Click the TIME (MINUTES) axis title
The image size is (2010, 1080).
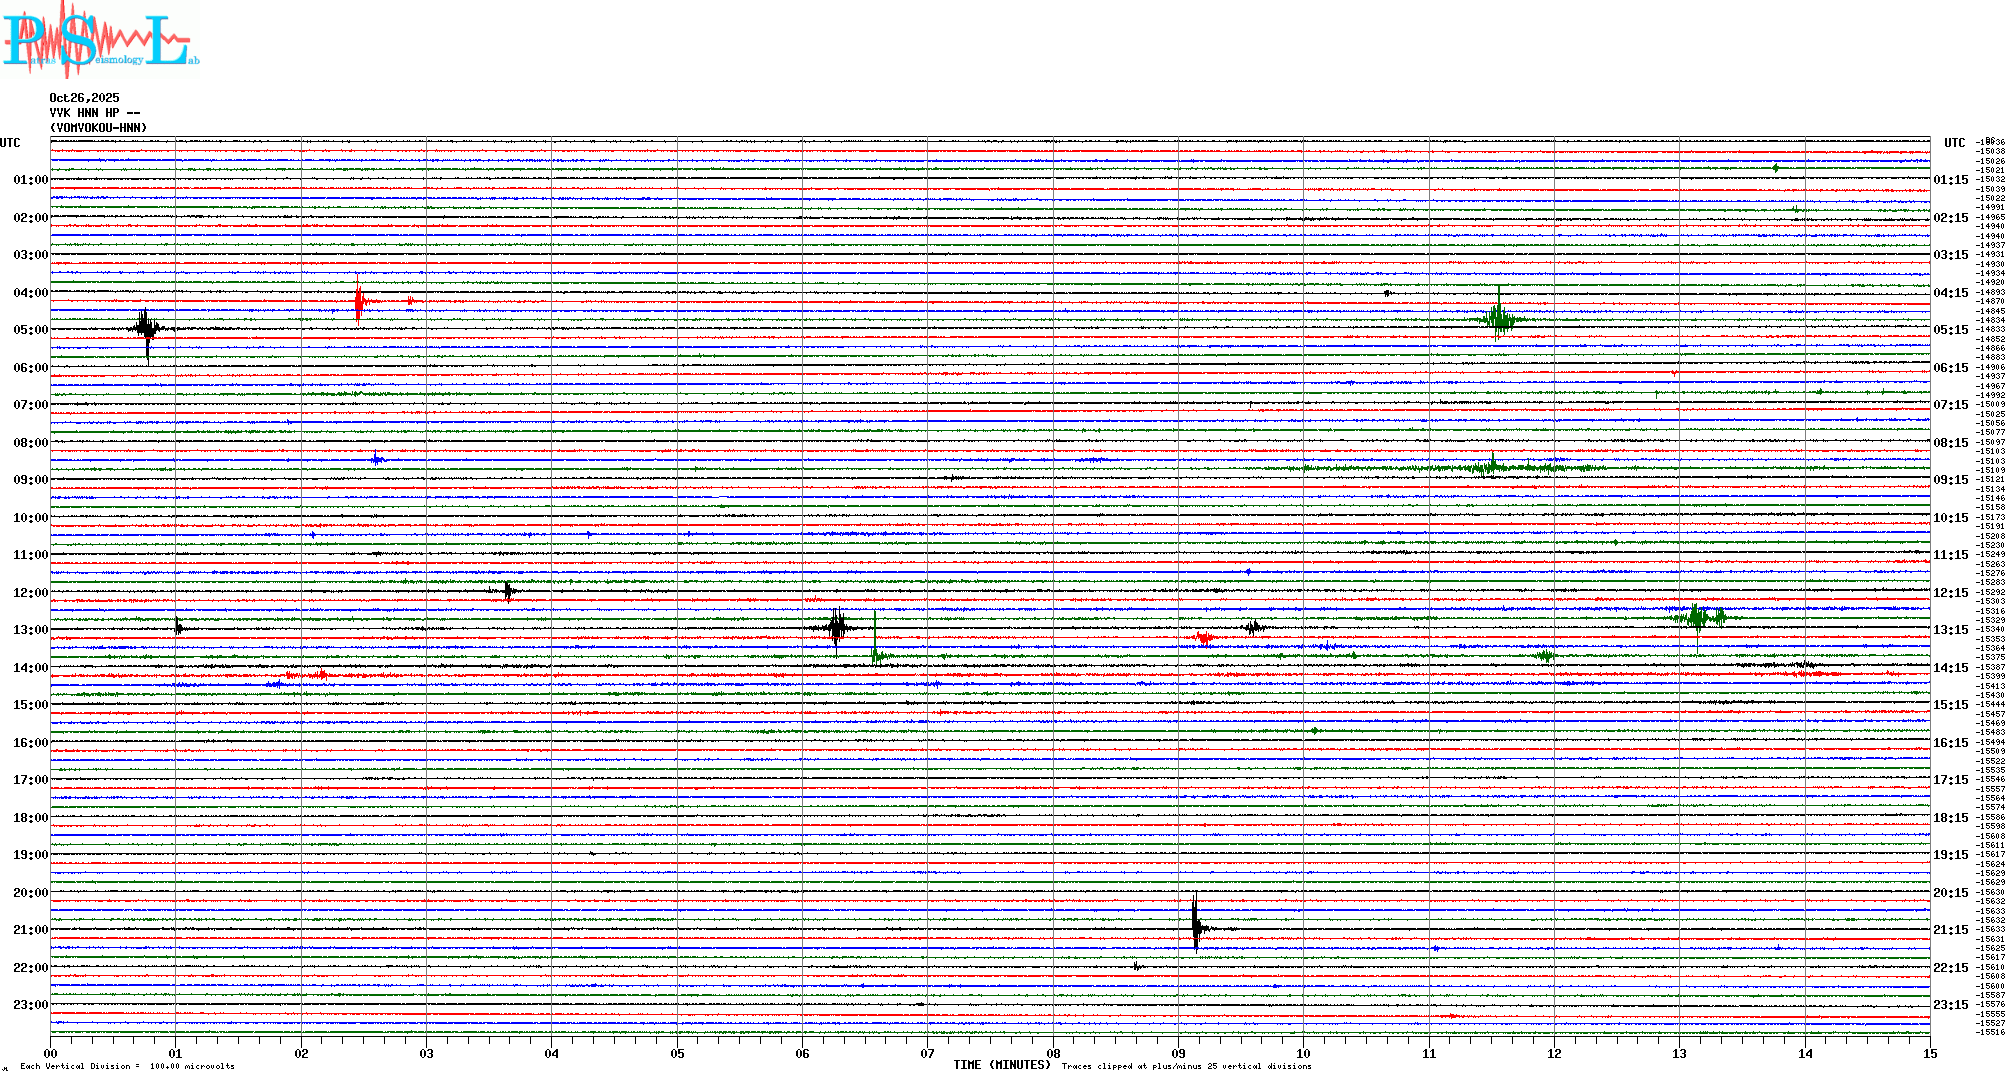1002,1065
